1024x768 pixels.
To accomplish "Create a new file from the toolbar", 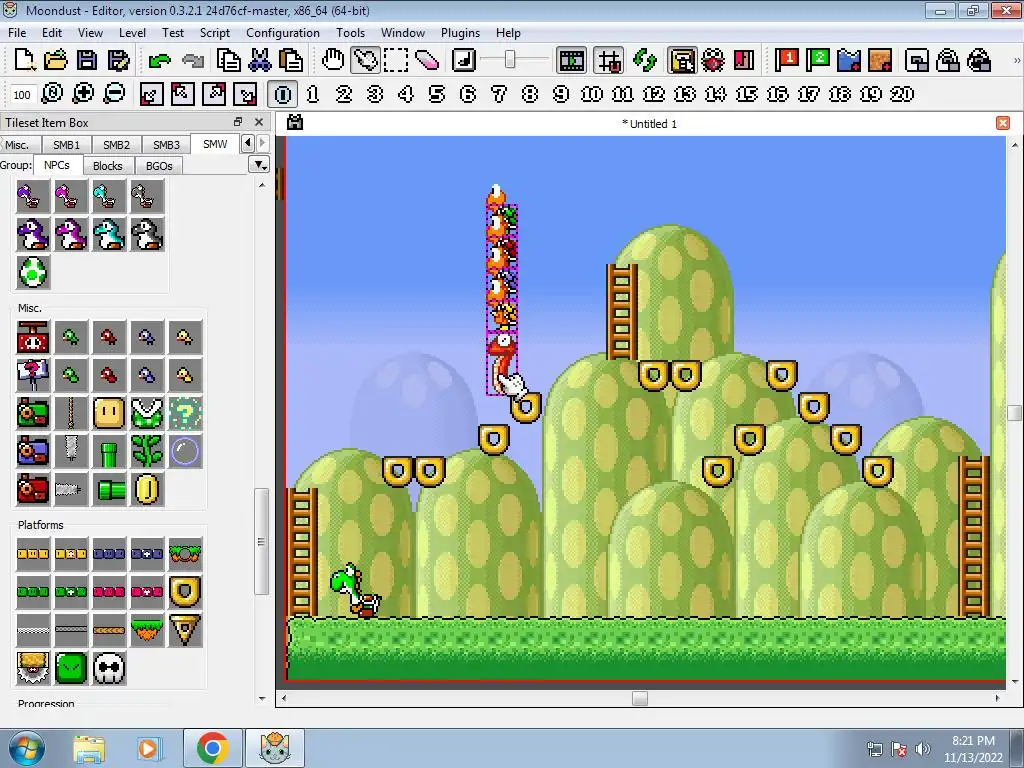I will point(24,60).
